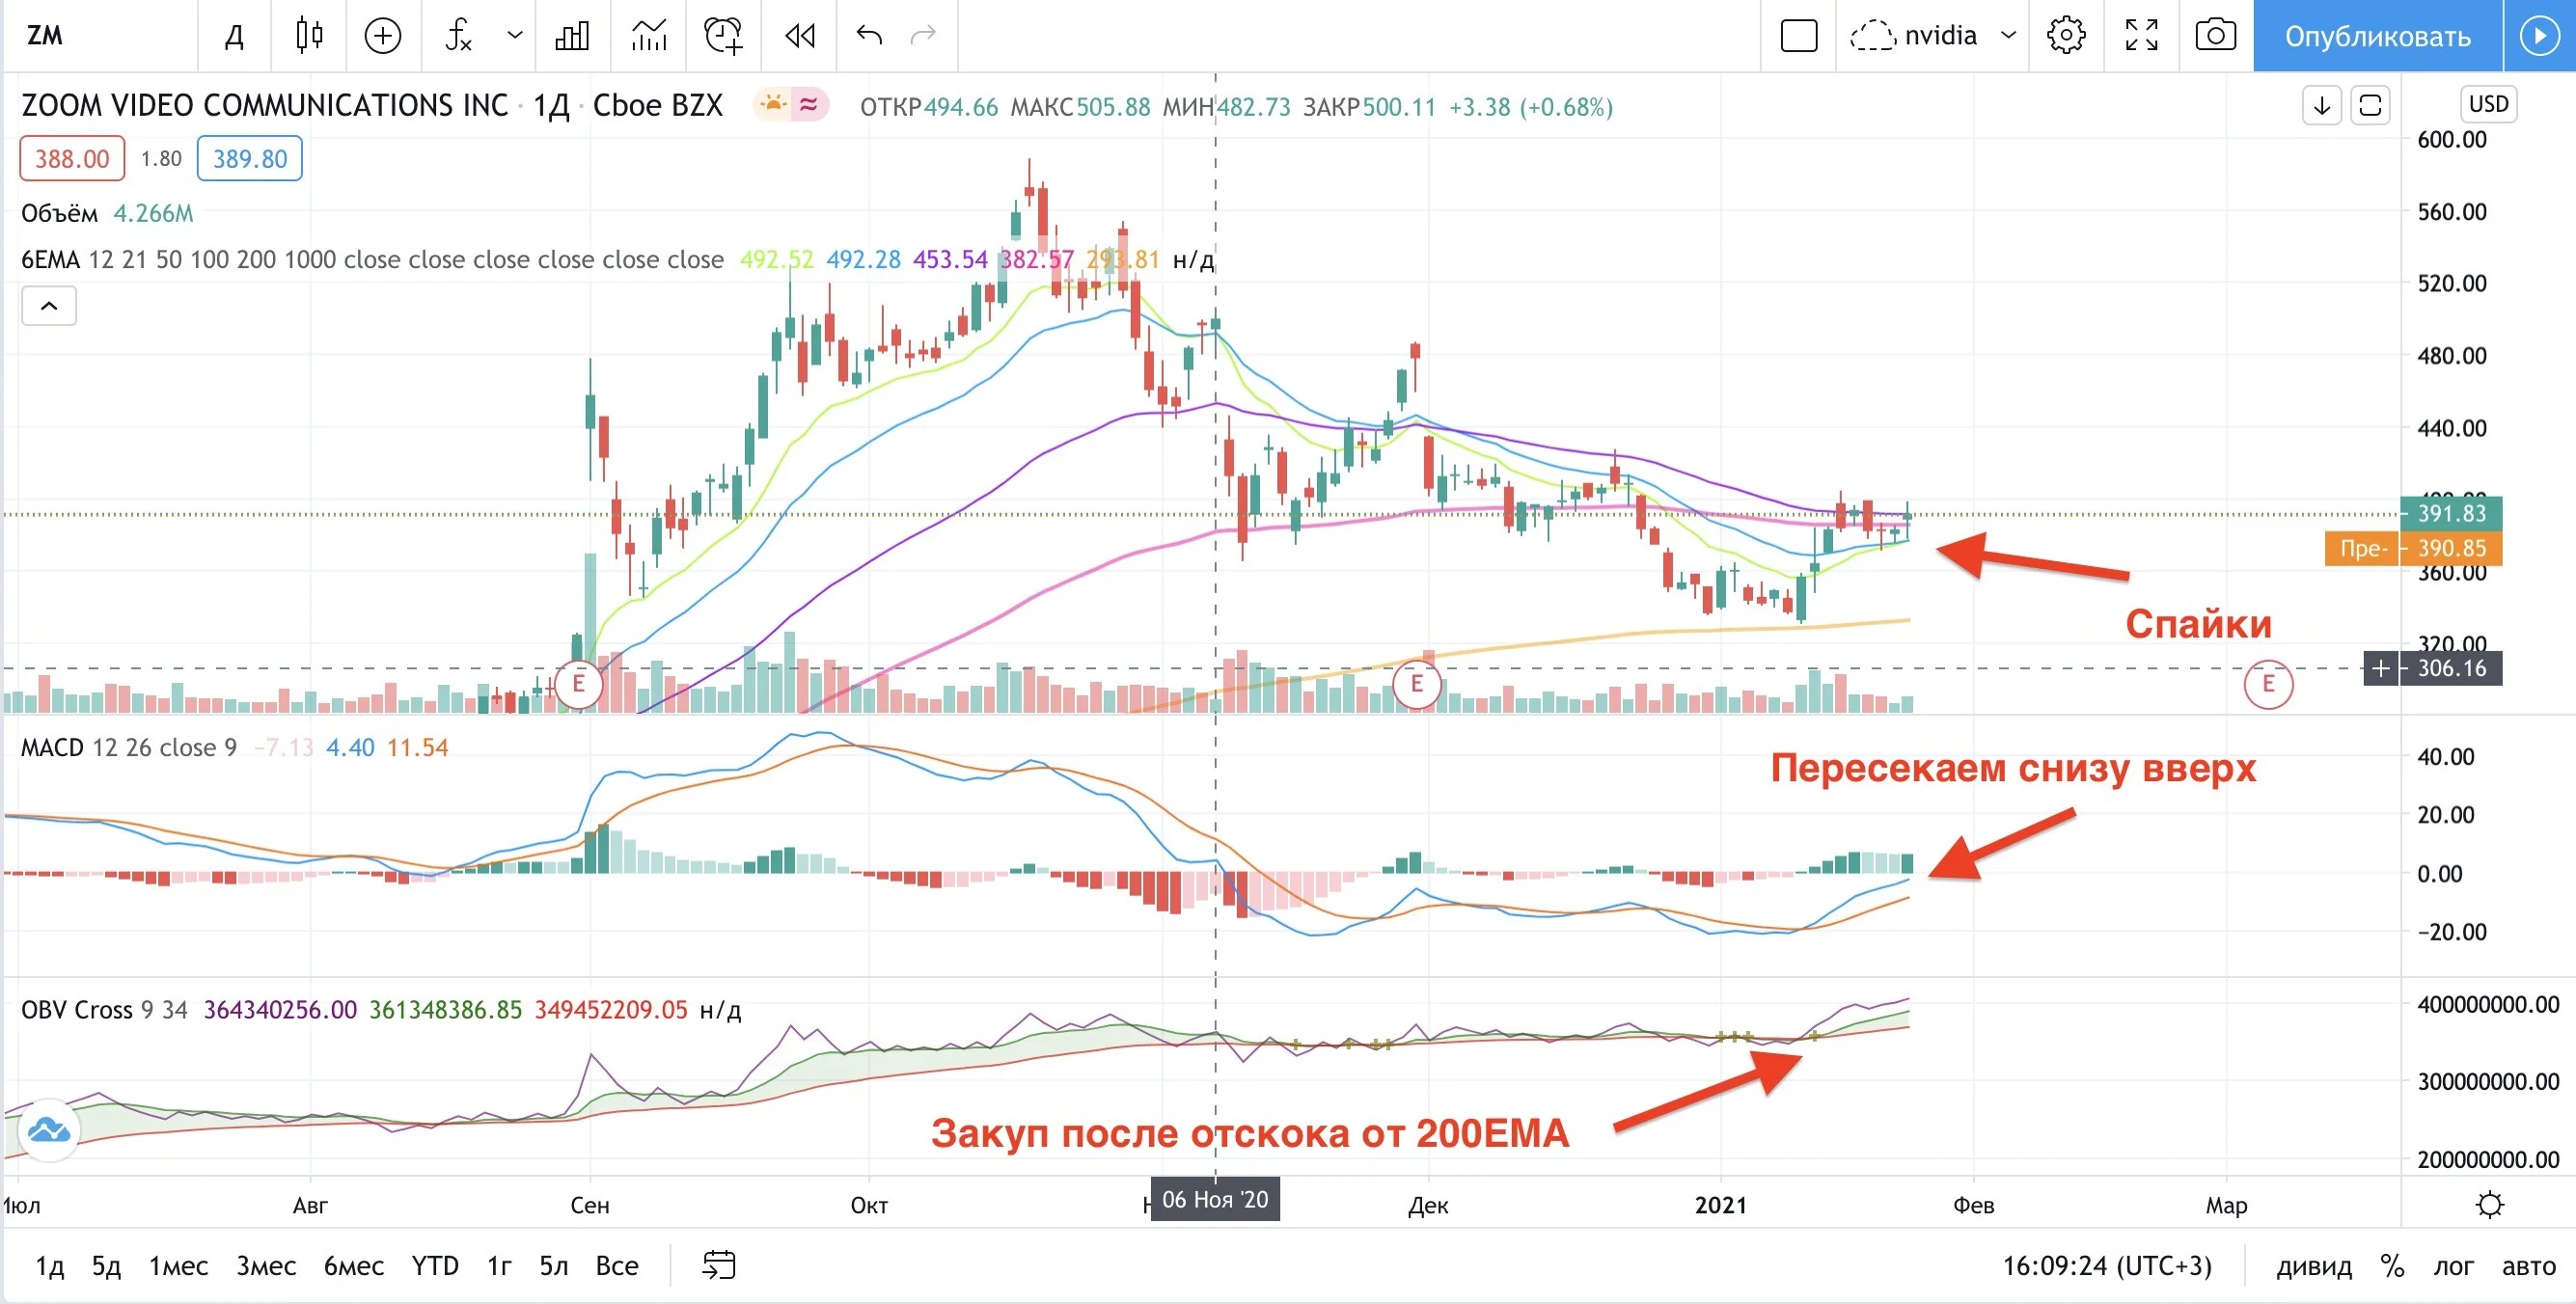2576x1304 pixels.
Task: Select the Все time range
Action: pos(617,1266)
